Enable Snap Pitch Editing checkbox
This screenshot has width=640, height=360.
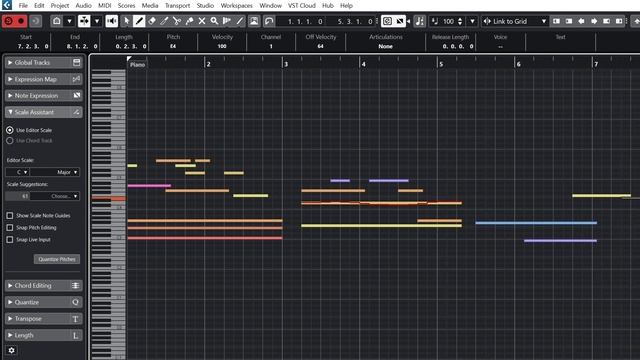[10, 227]
